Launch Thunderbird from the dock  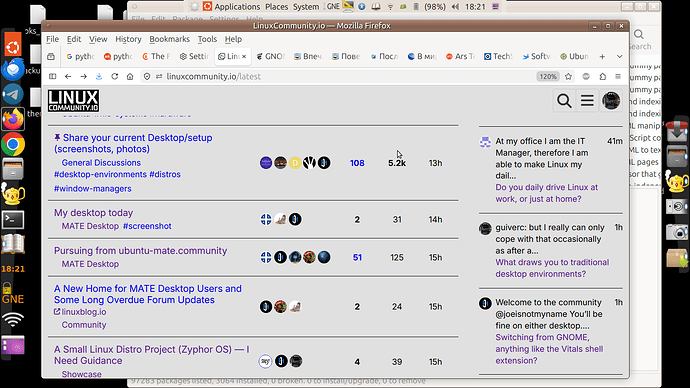13,70
